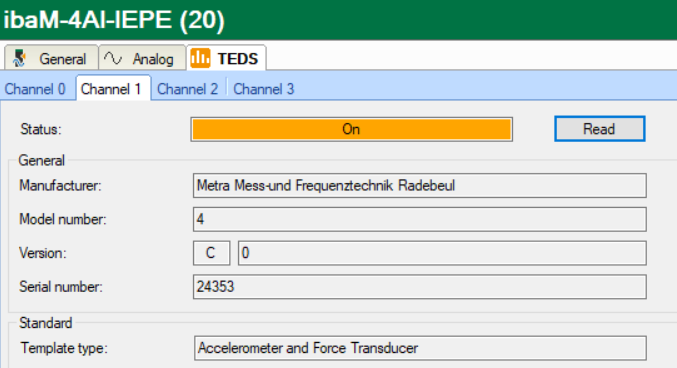Click the General group heading
Image resolution: width=677 pixels, height=368 pixels.
[x=41, y=161]
